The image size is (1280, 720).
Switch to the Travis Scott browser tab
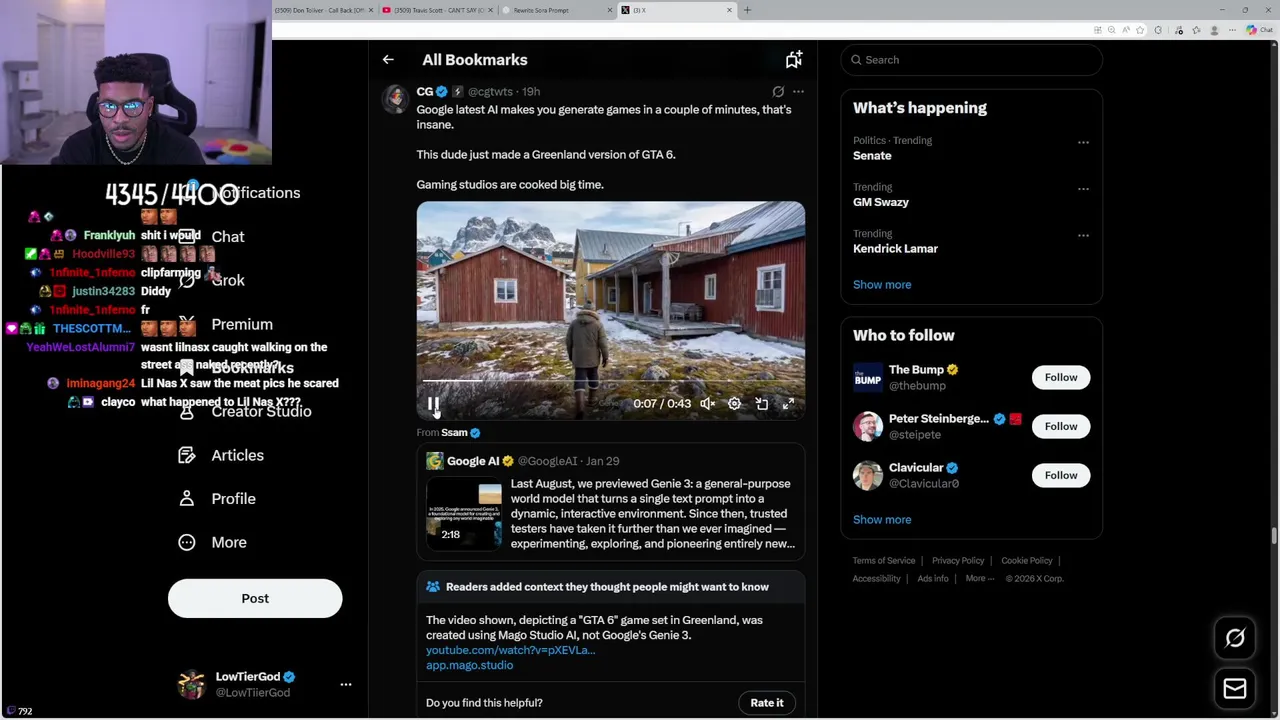(438, 10)
